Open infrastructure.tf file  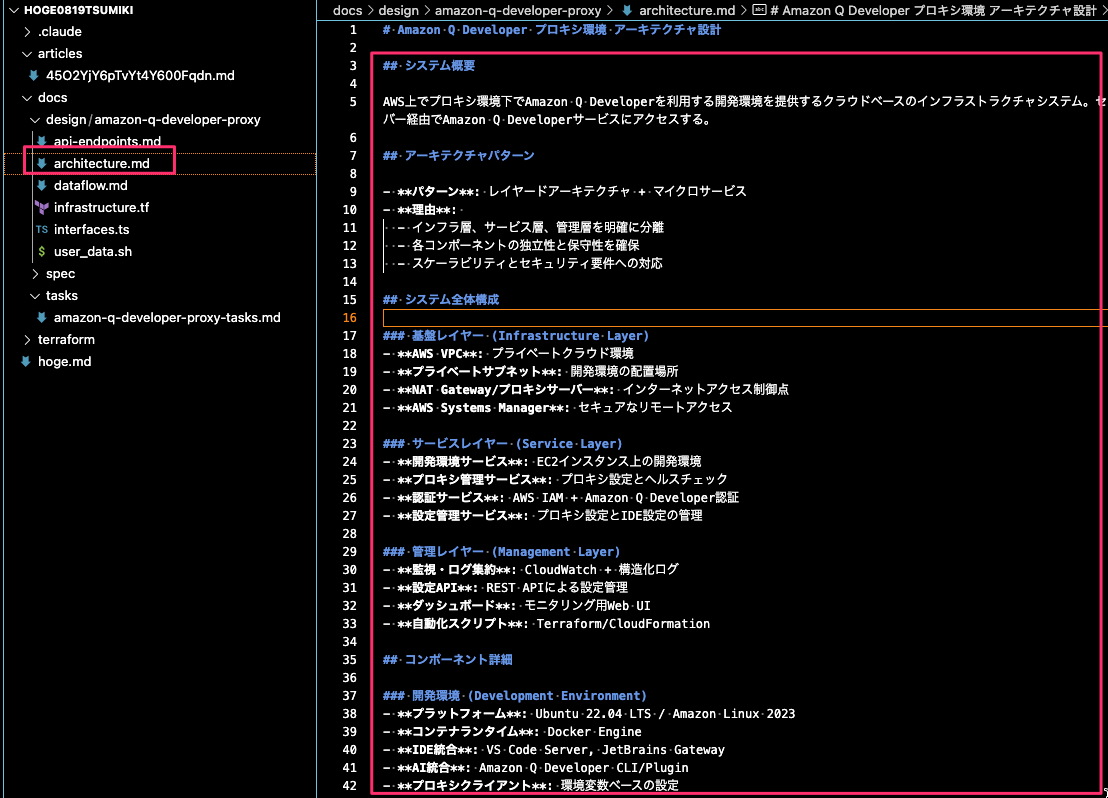point(101,208)
